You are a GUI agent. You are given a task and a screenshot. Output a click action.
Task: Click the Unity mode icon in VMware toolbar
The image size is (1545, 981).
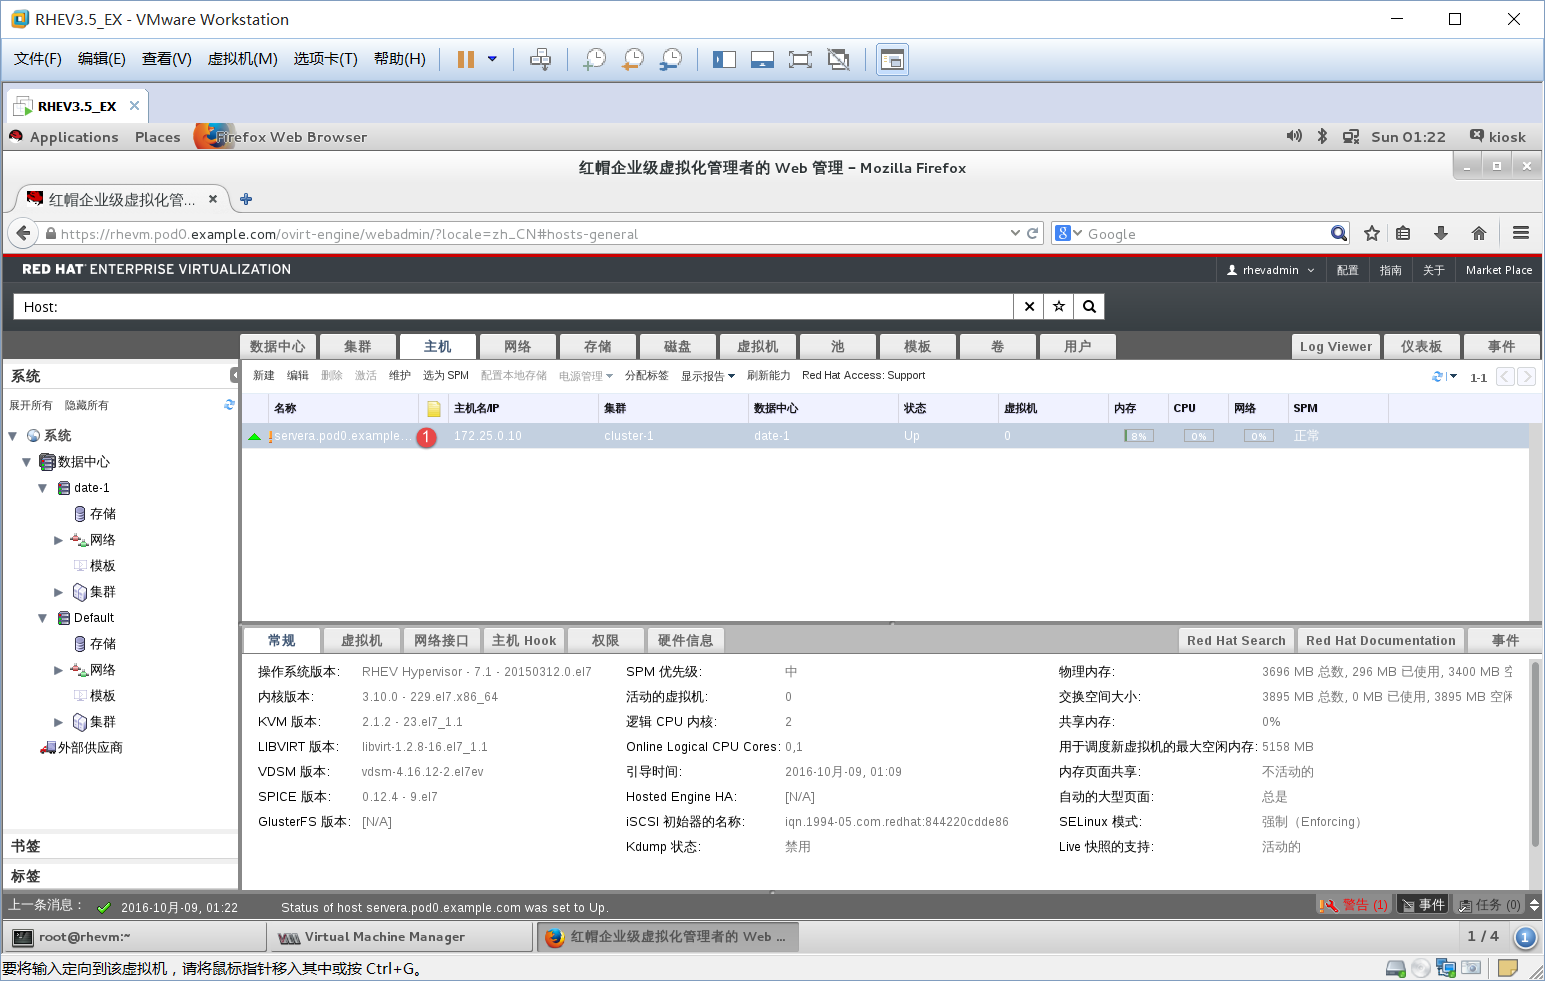coord(839,59)
